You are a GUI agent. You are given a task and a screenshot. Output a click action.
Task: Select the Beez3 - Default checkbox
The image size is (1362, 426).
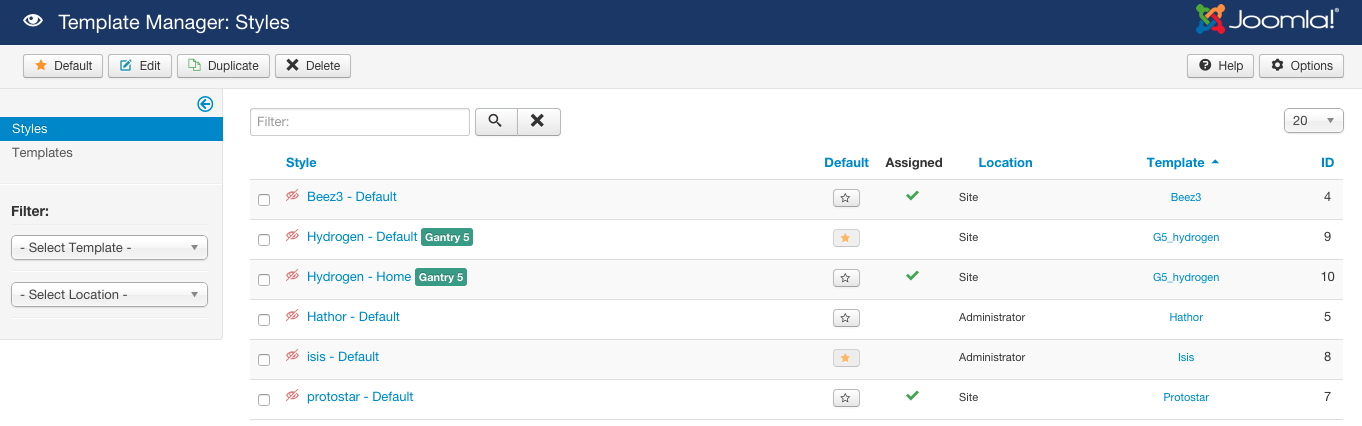pos(264,200)
